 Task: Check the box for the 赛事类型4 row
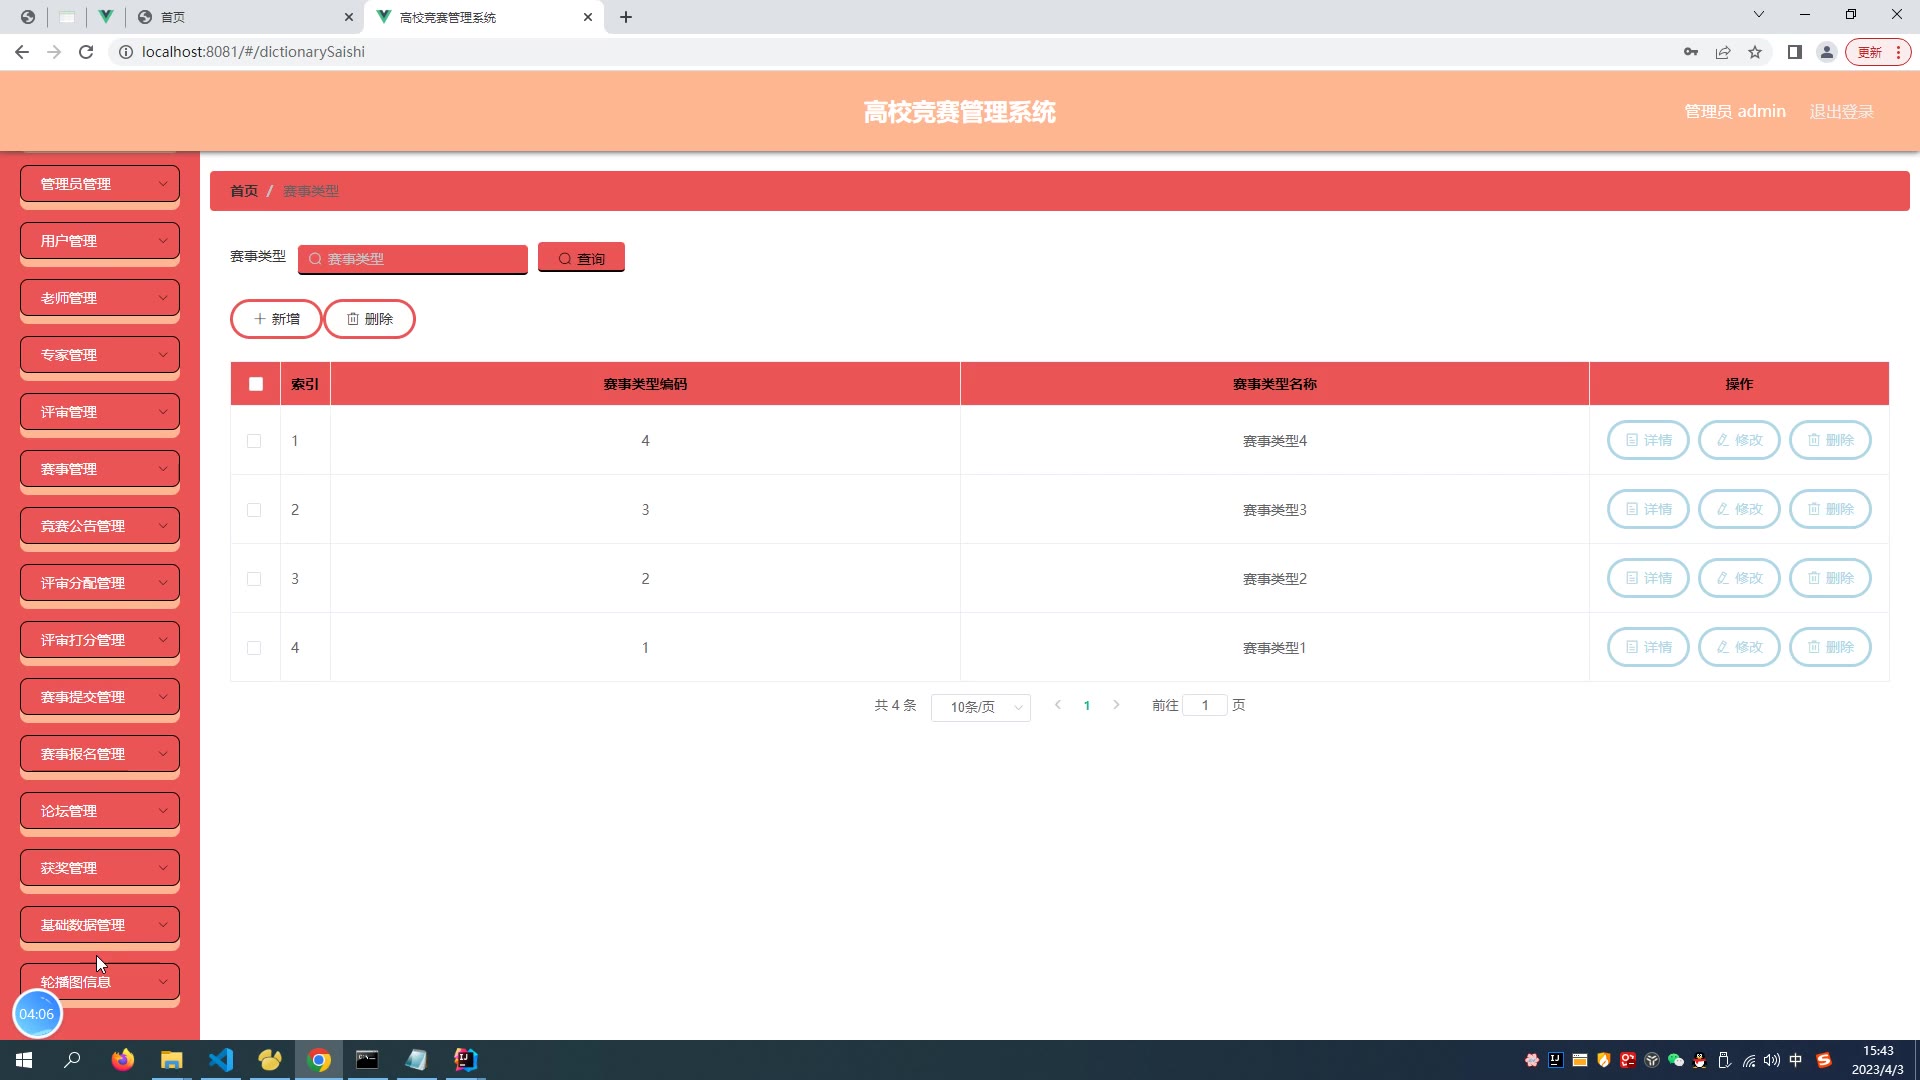(x=254, y=441)
